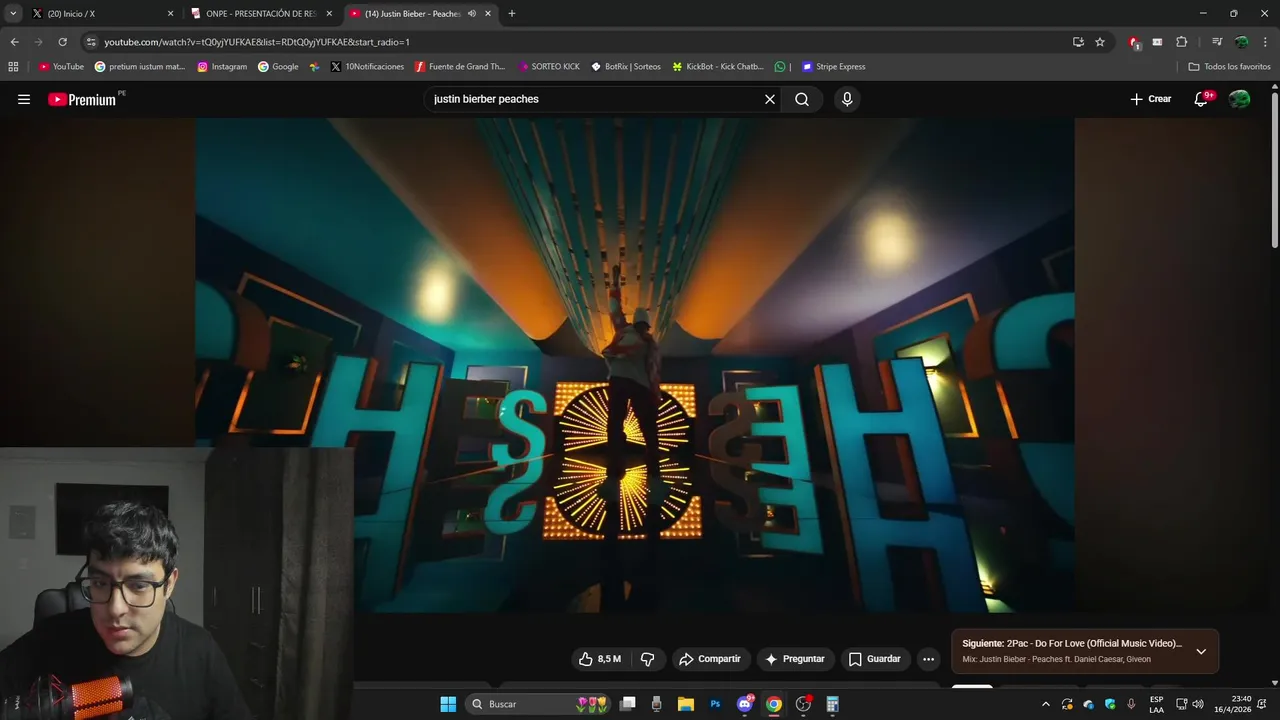1280x720 pixels.
Task: Reload the current page
Action: click(62, 42)
